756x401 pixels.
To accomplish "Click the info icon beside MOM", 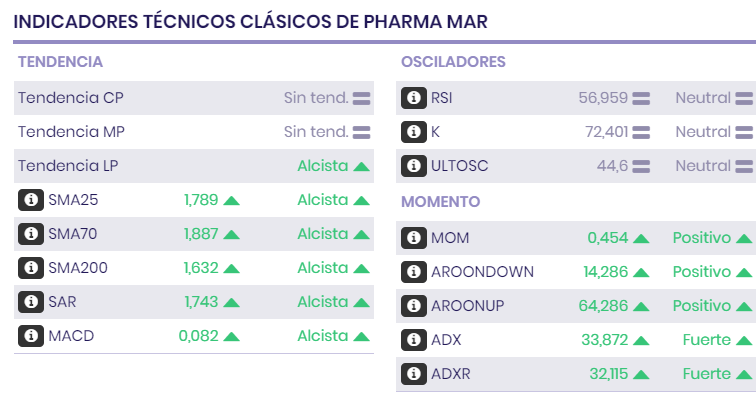I will [x=414, y=238].
